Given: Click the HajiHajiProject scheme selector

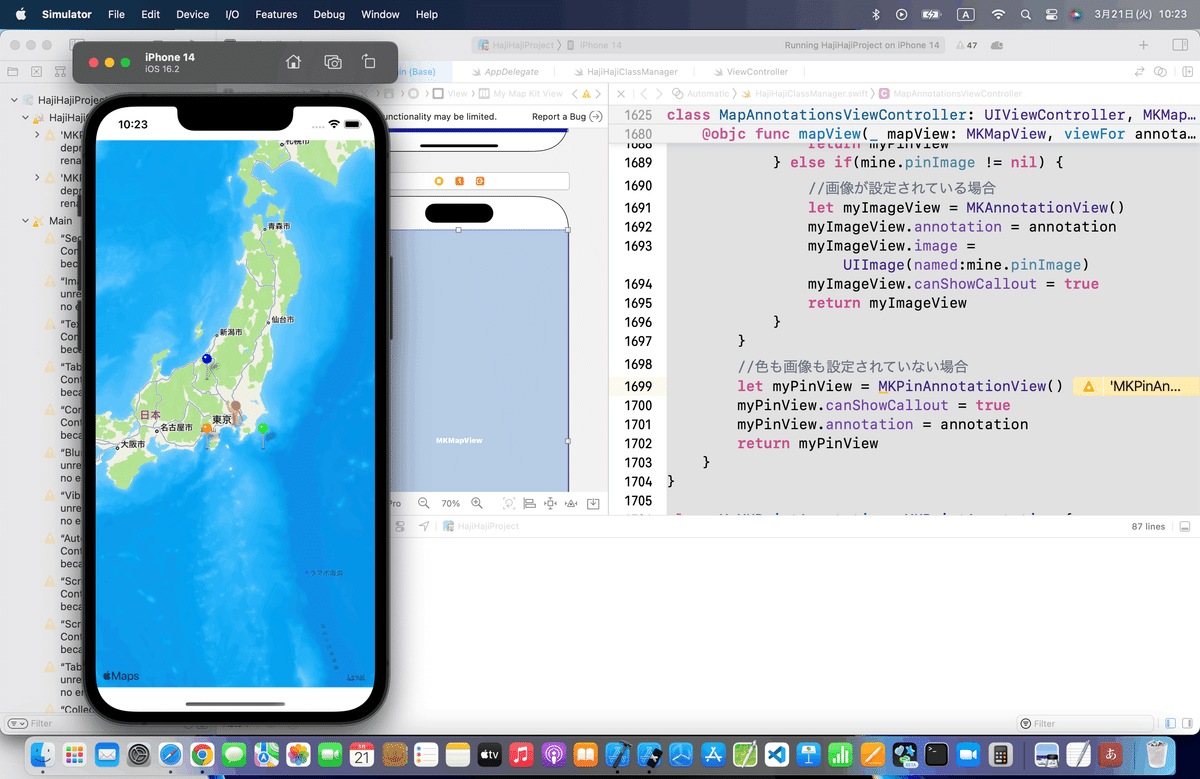Looking at the screenshot, I should (x=517, y=45).
